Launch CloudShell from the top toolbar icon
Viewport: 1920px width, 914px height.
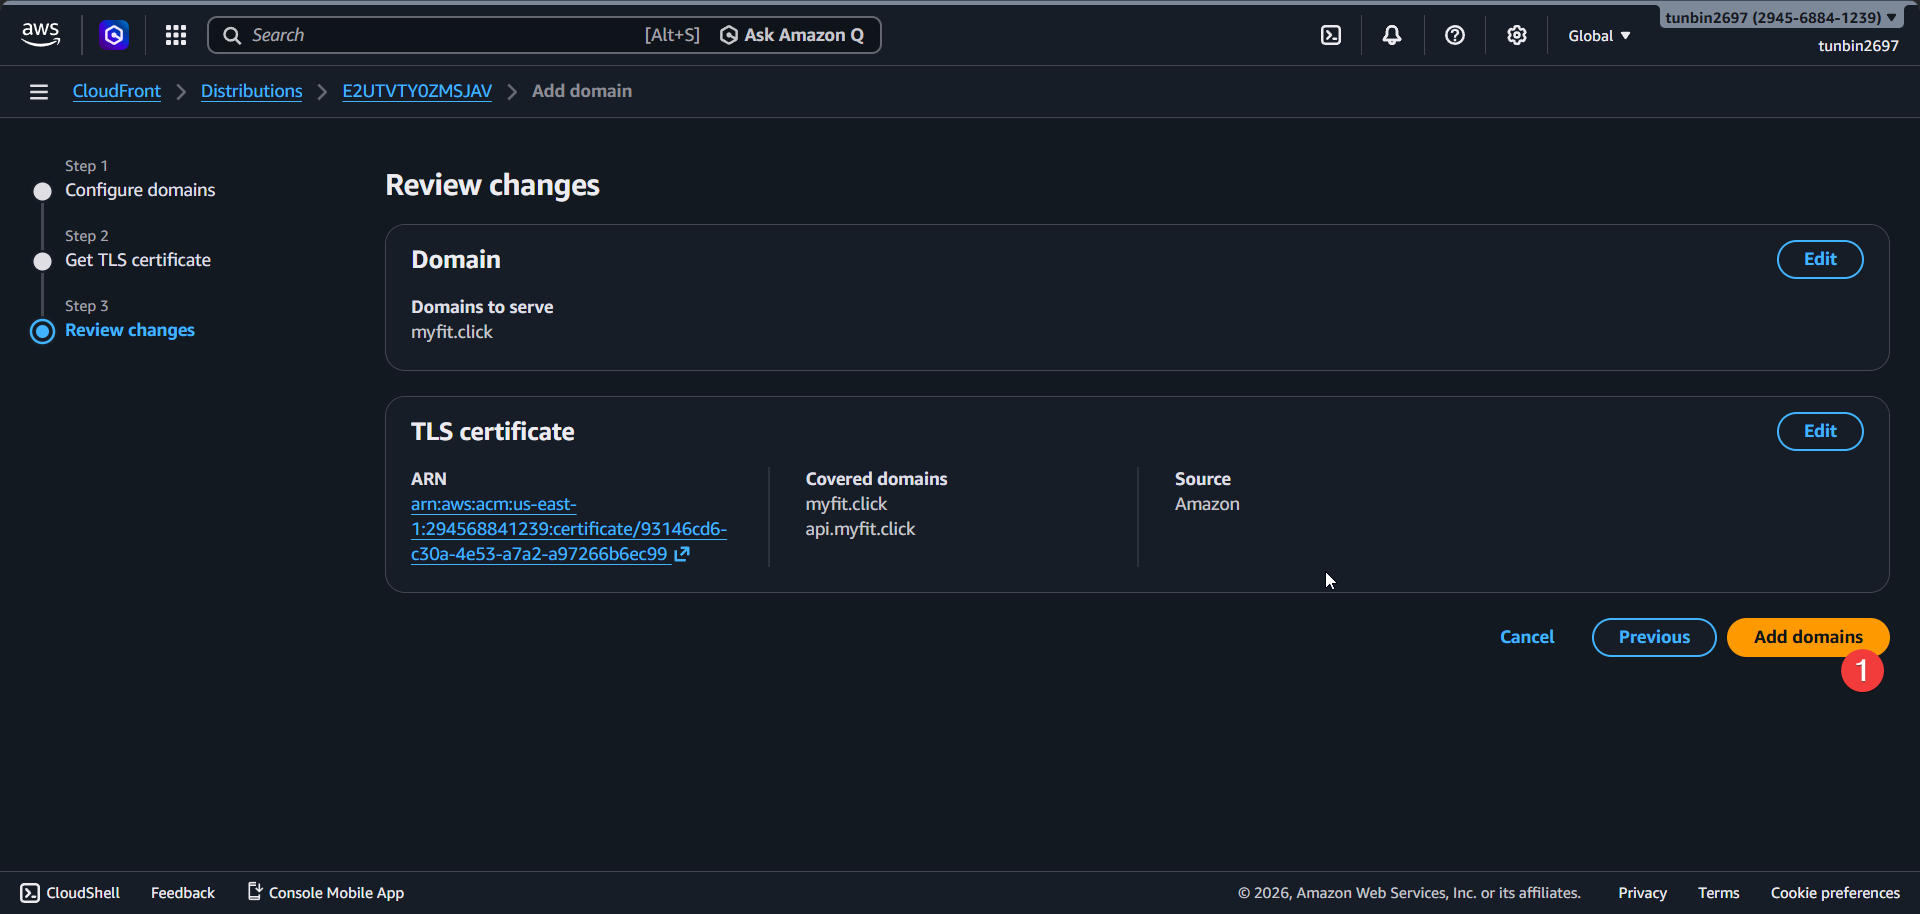click(1331, 35)
